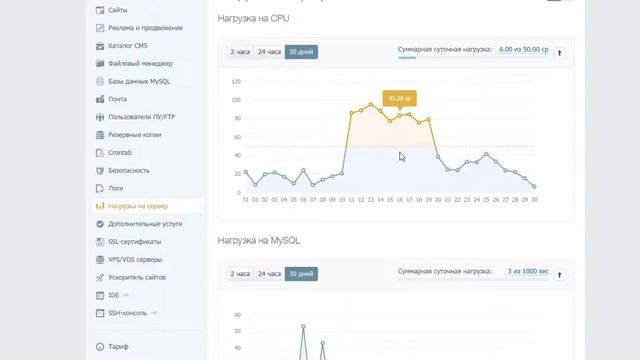Click the Пользователи ПУ/FTP label text
640x360 pixels.
tap(142, 117)
